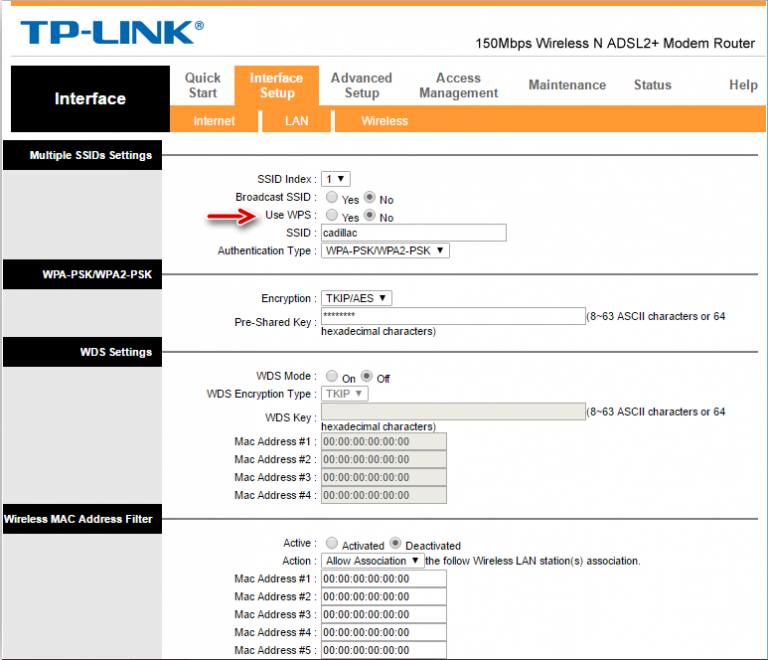Image resolution: width=768 pixels, height=660 pixels.
Task: Open the Maintenance tab
Action: (567, 85)
